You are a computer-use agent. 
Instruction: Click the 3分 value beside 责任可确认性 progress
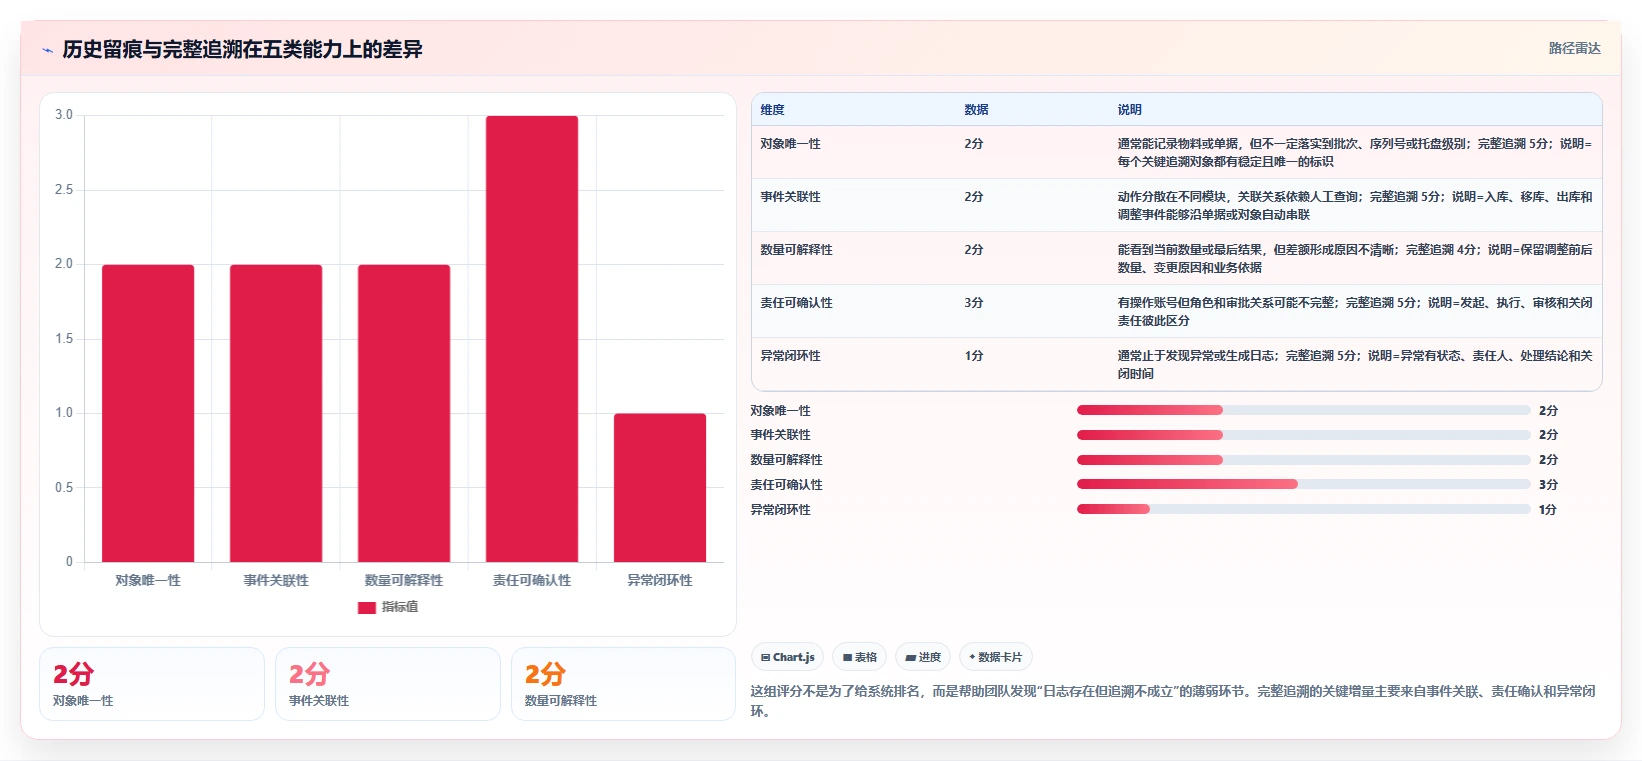1548,485
